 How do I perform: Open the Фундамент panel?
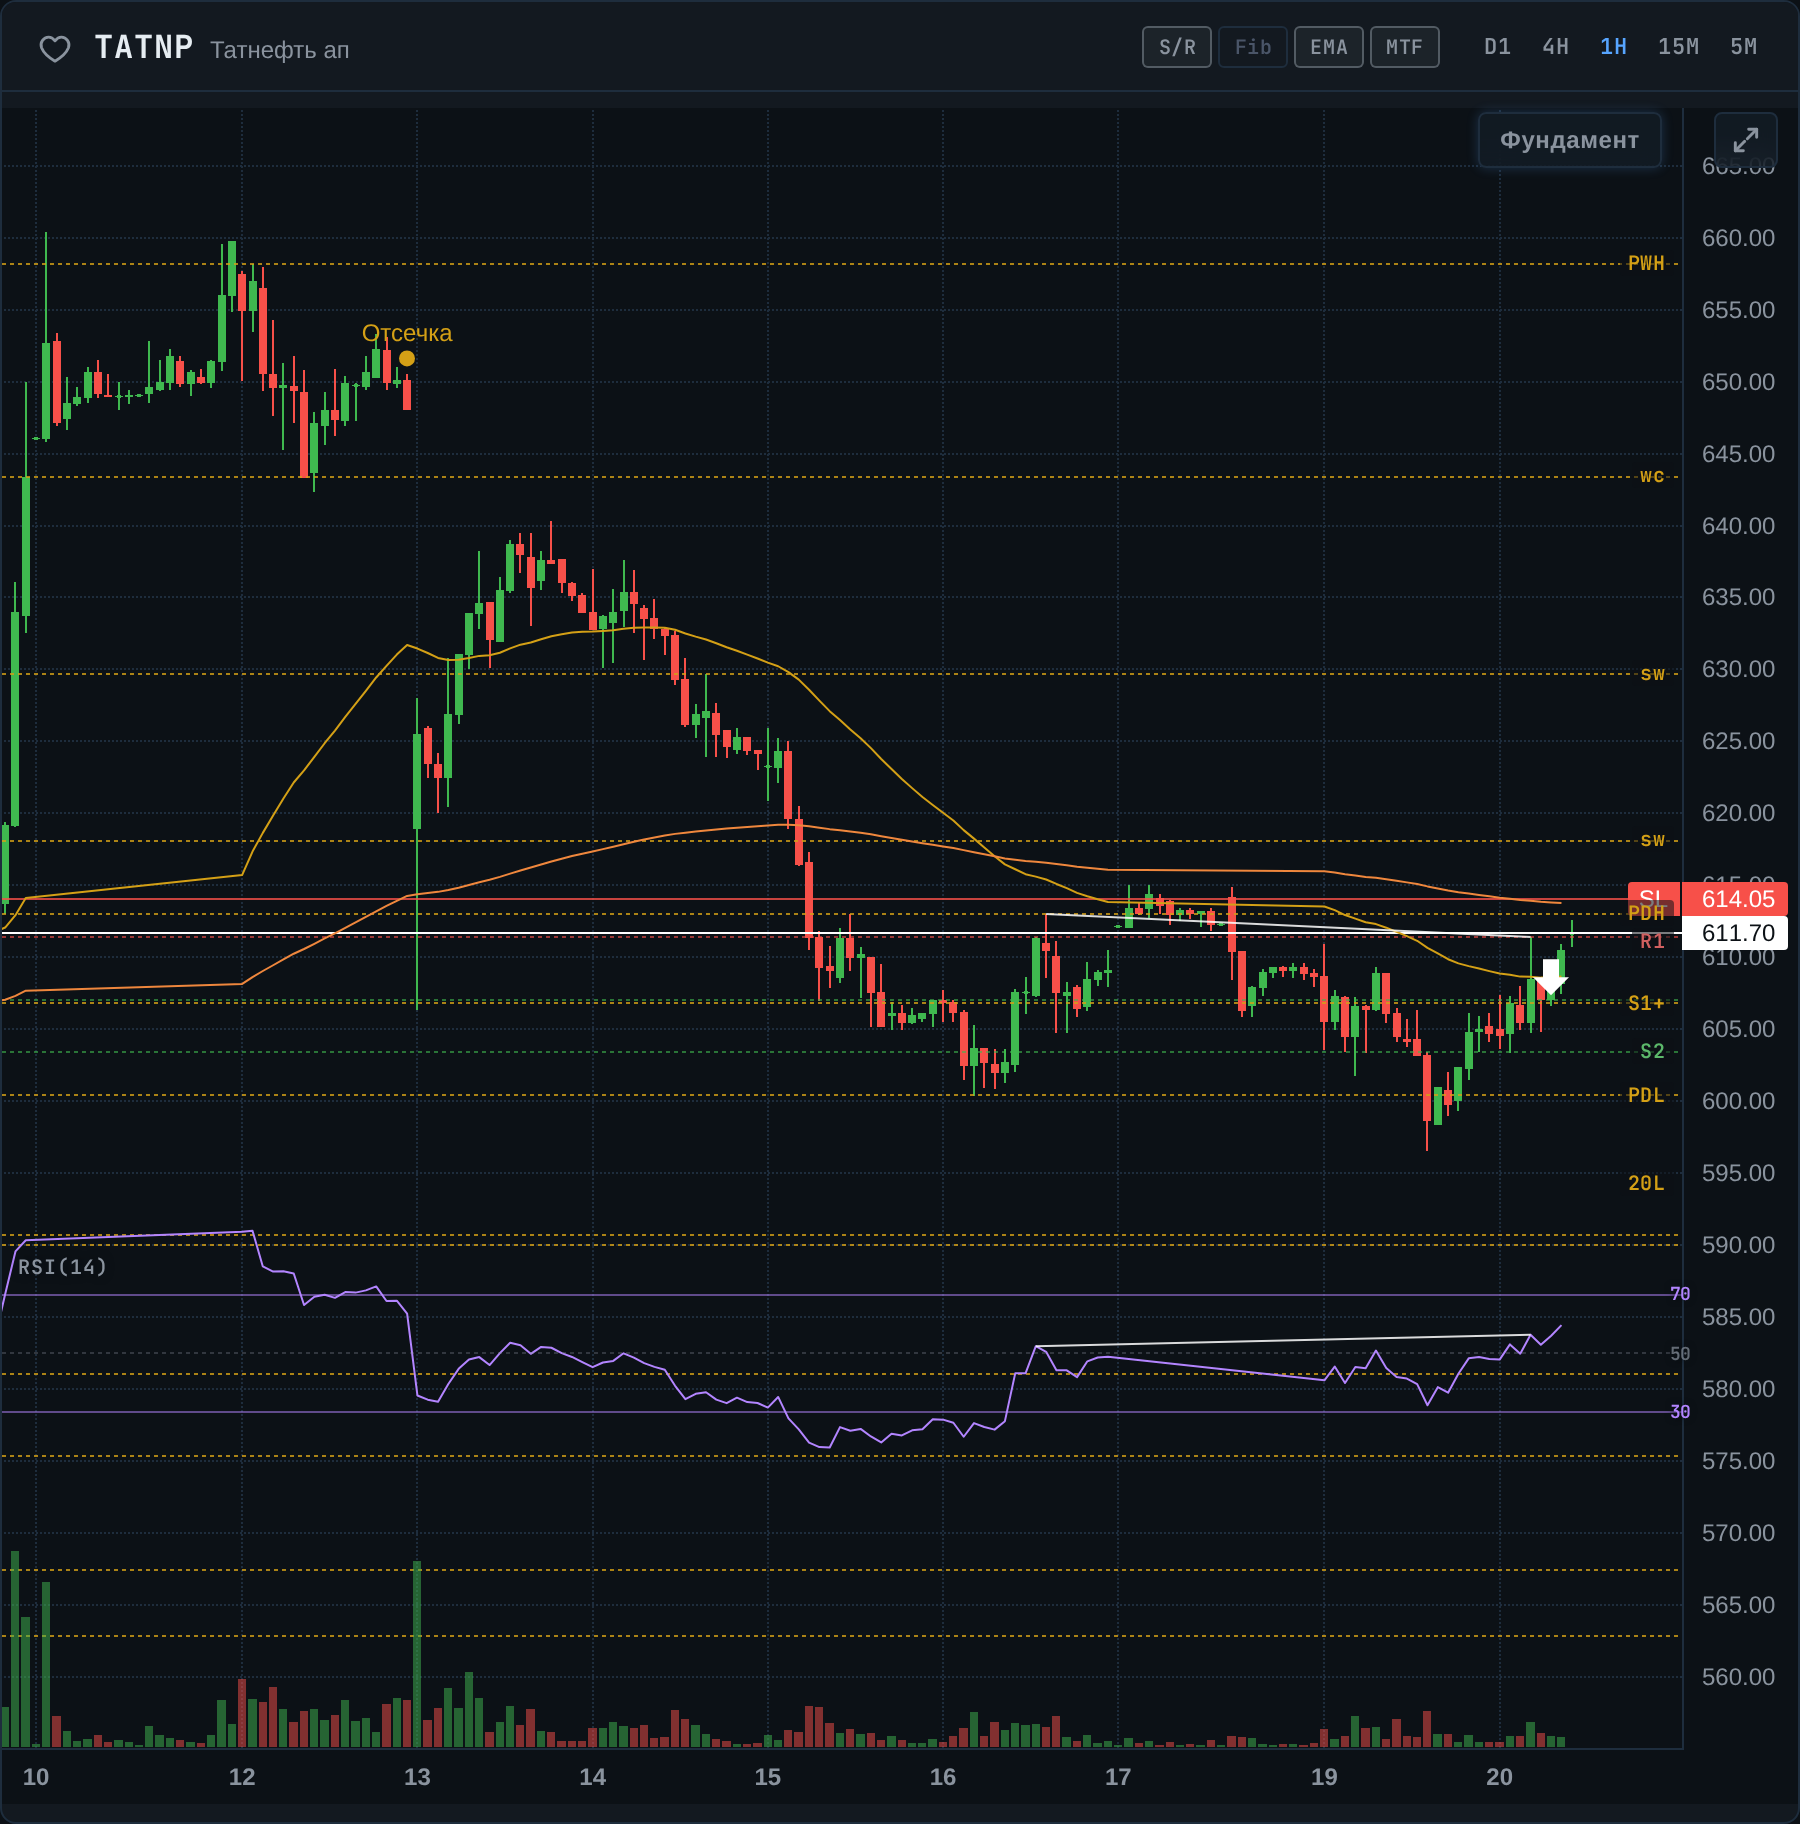tap(1569, 140)
